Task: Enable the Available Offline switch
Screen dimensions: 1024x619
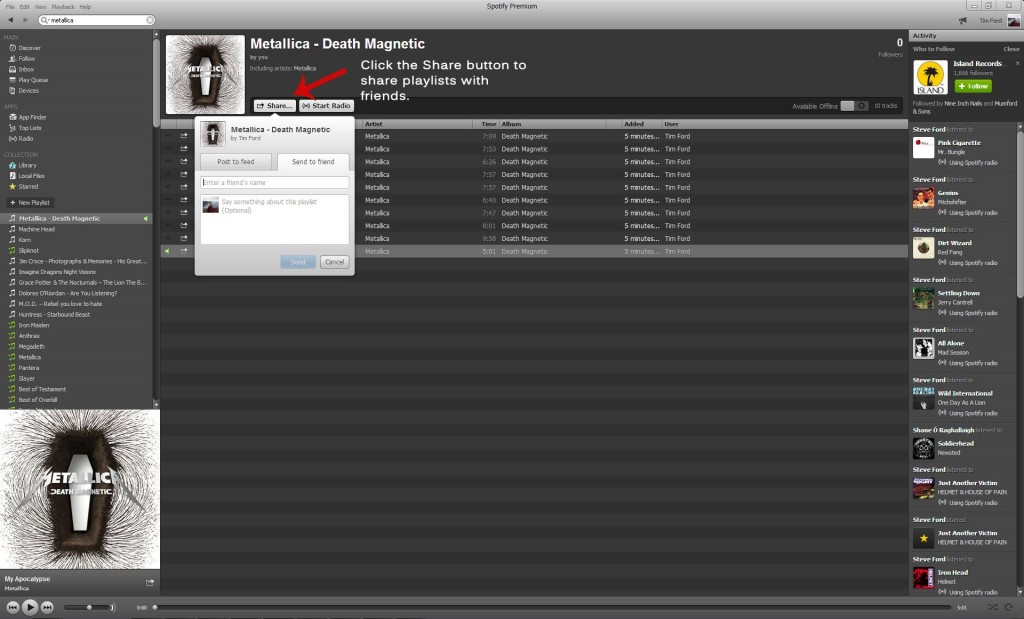Action: pos(853,106)
